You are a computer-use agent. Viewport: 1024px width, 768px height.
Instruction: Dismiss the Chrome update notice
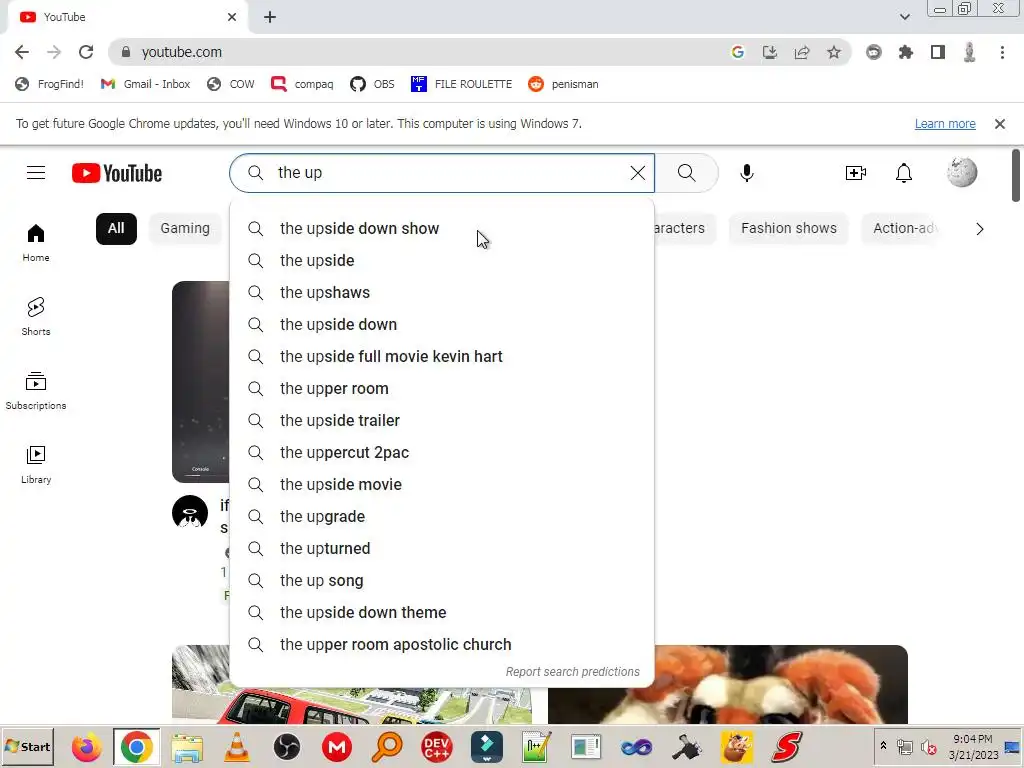coord(1000,124)
